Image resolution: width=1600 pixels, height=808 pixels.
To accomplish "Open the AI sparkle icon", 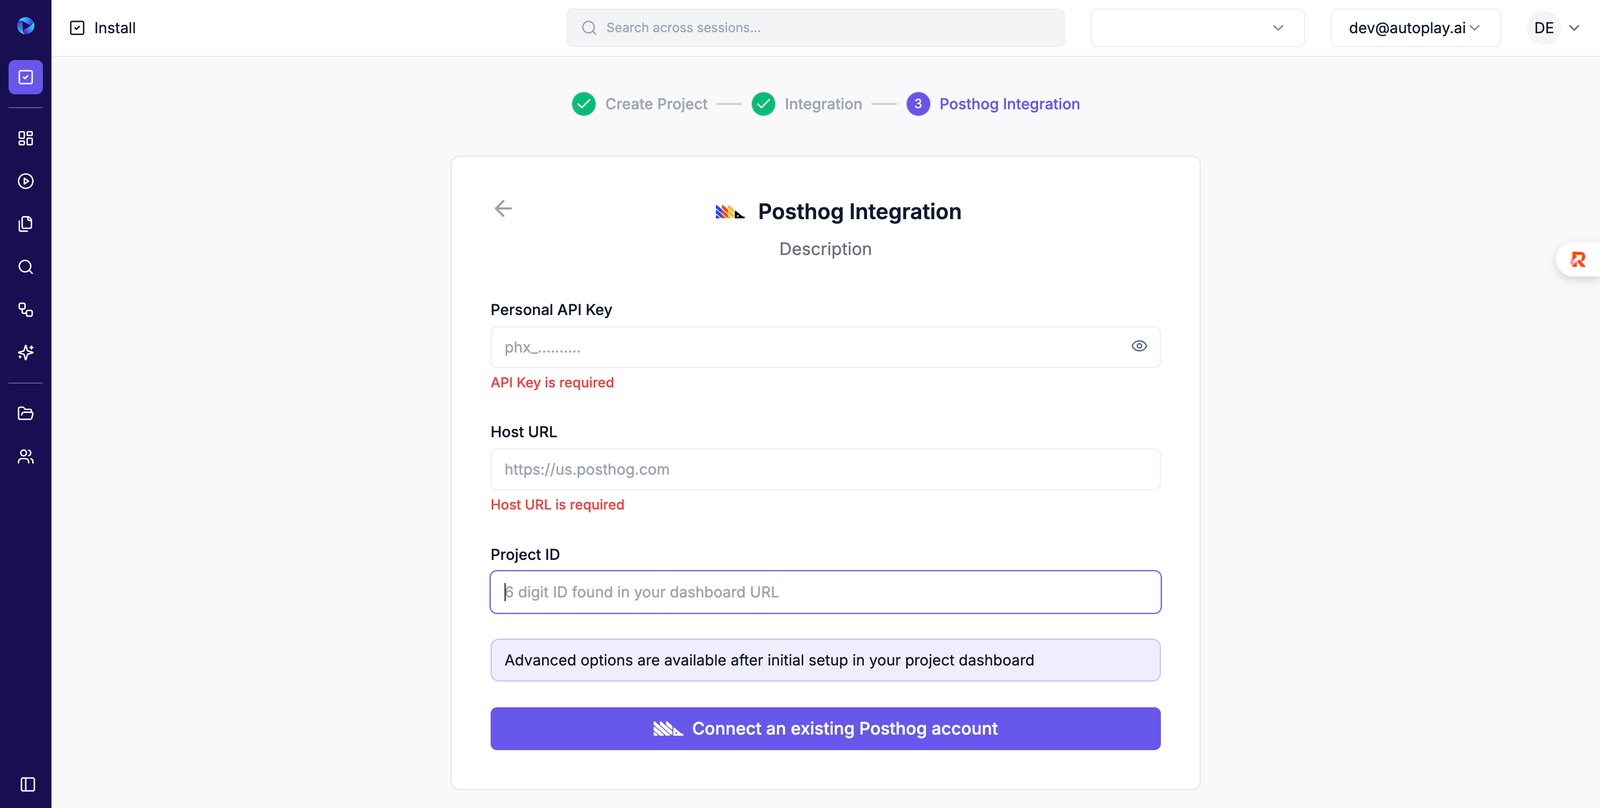I will click(x=26, y=352).
